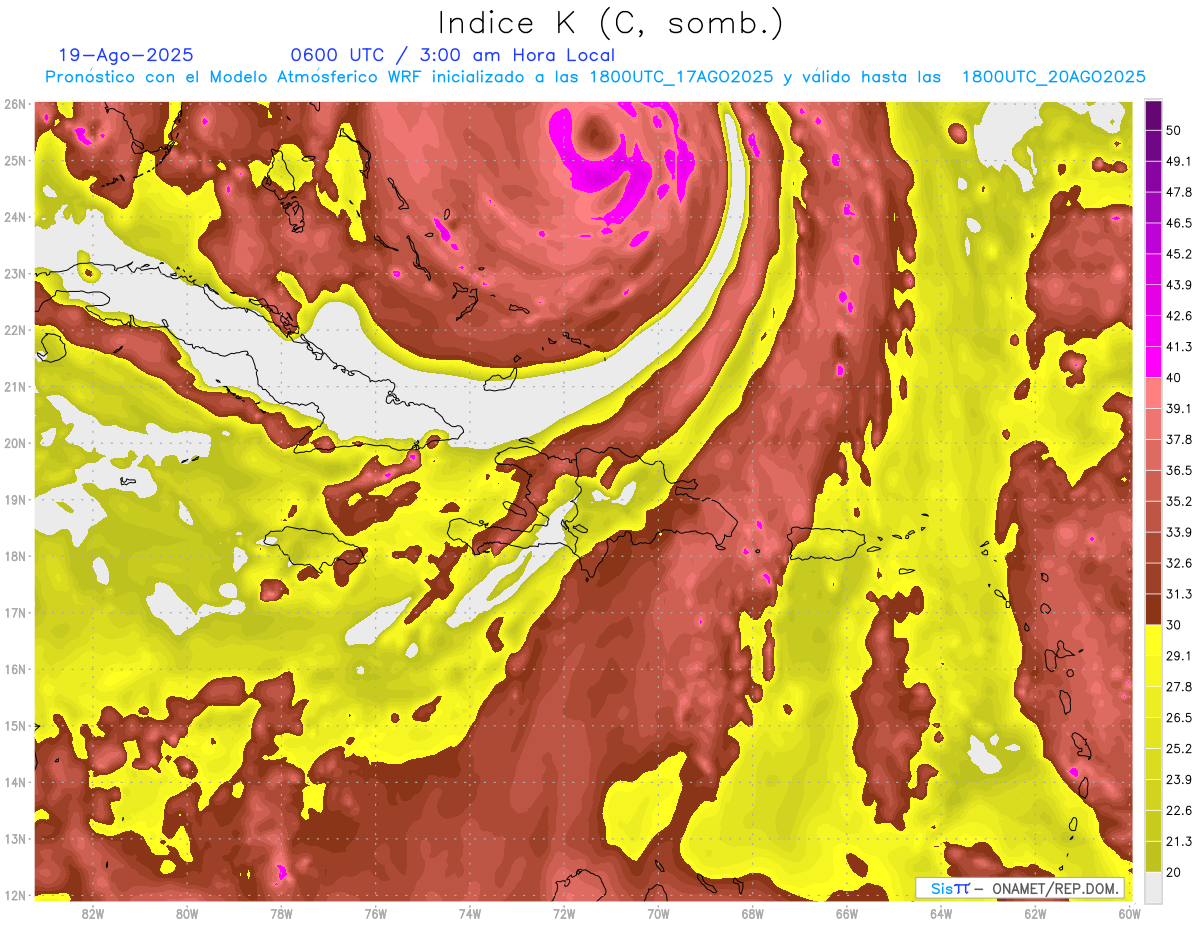Click the '26.5' color scale label
The width and height of the screenshot is (1200, 927).
(x=1178, y=717)
